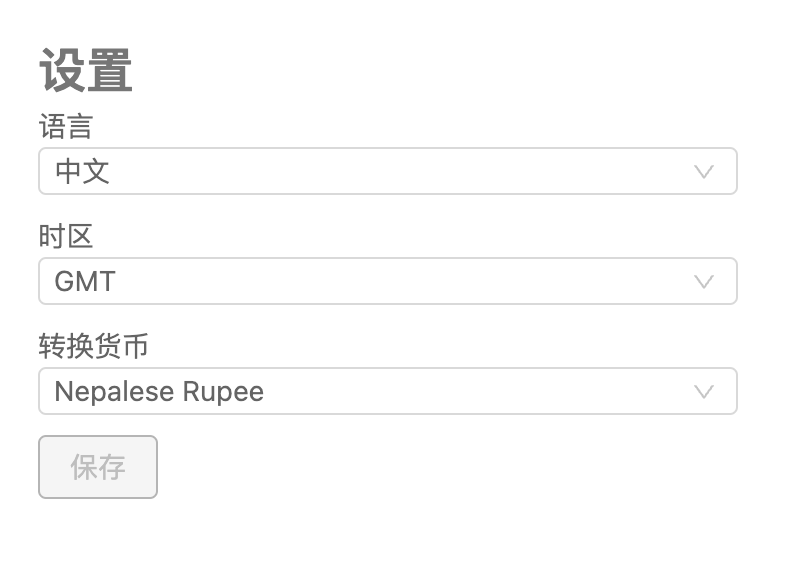
Task: Click the chevron arrow in the 语言 dropdown
Action: click(x=704, y=171)
